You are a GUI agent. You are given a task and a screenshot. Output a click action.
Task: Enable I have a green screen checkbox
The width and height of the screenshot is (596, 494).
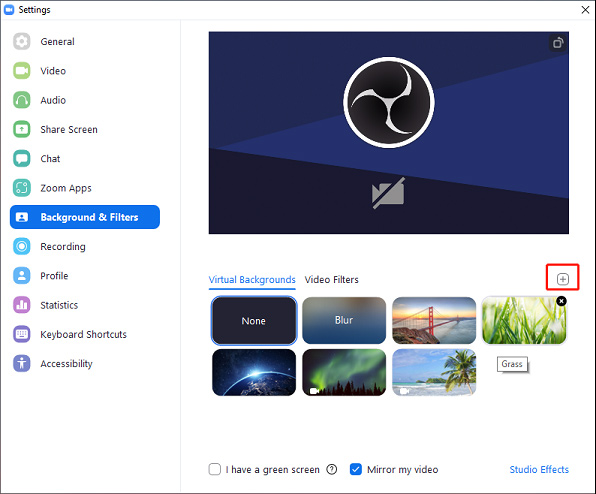click(215, 469)
